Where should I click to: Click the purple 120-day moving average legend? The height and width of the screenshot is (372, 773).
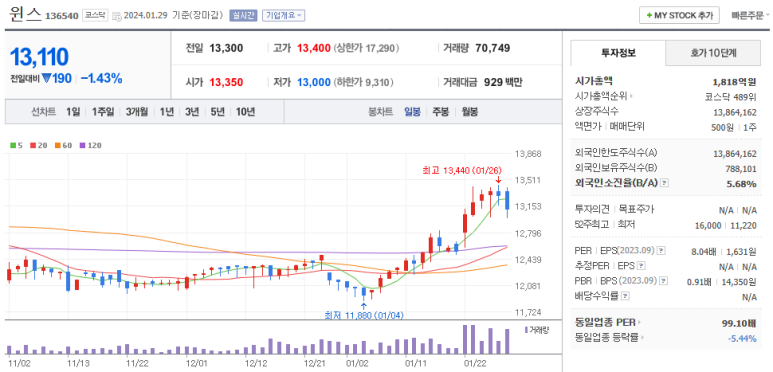90,146
